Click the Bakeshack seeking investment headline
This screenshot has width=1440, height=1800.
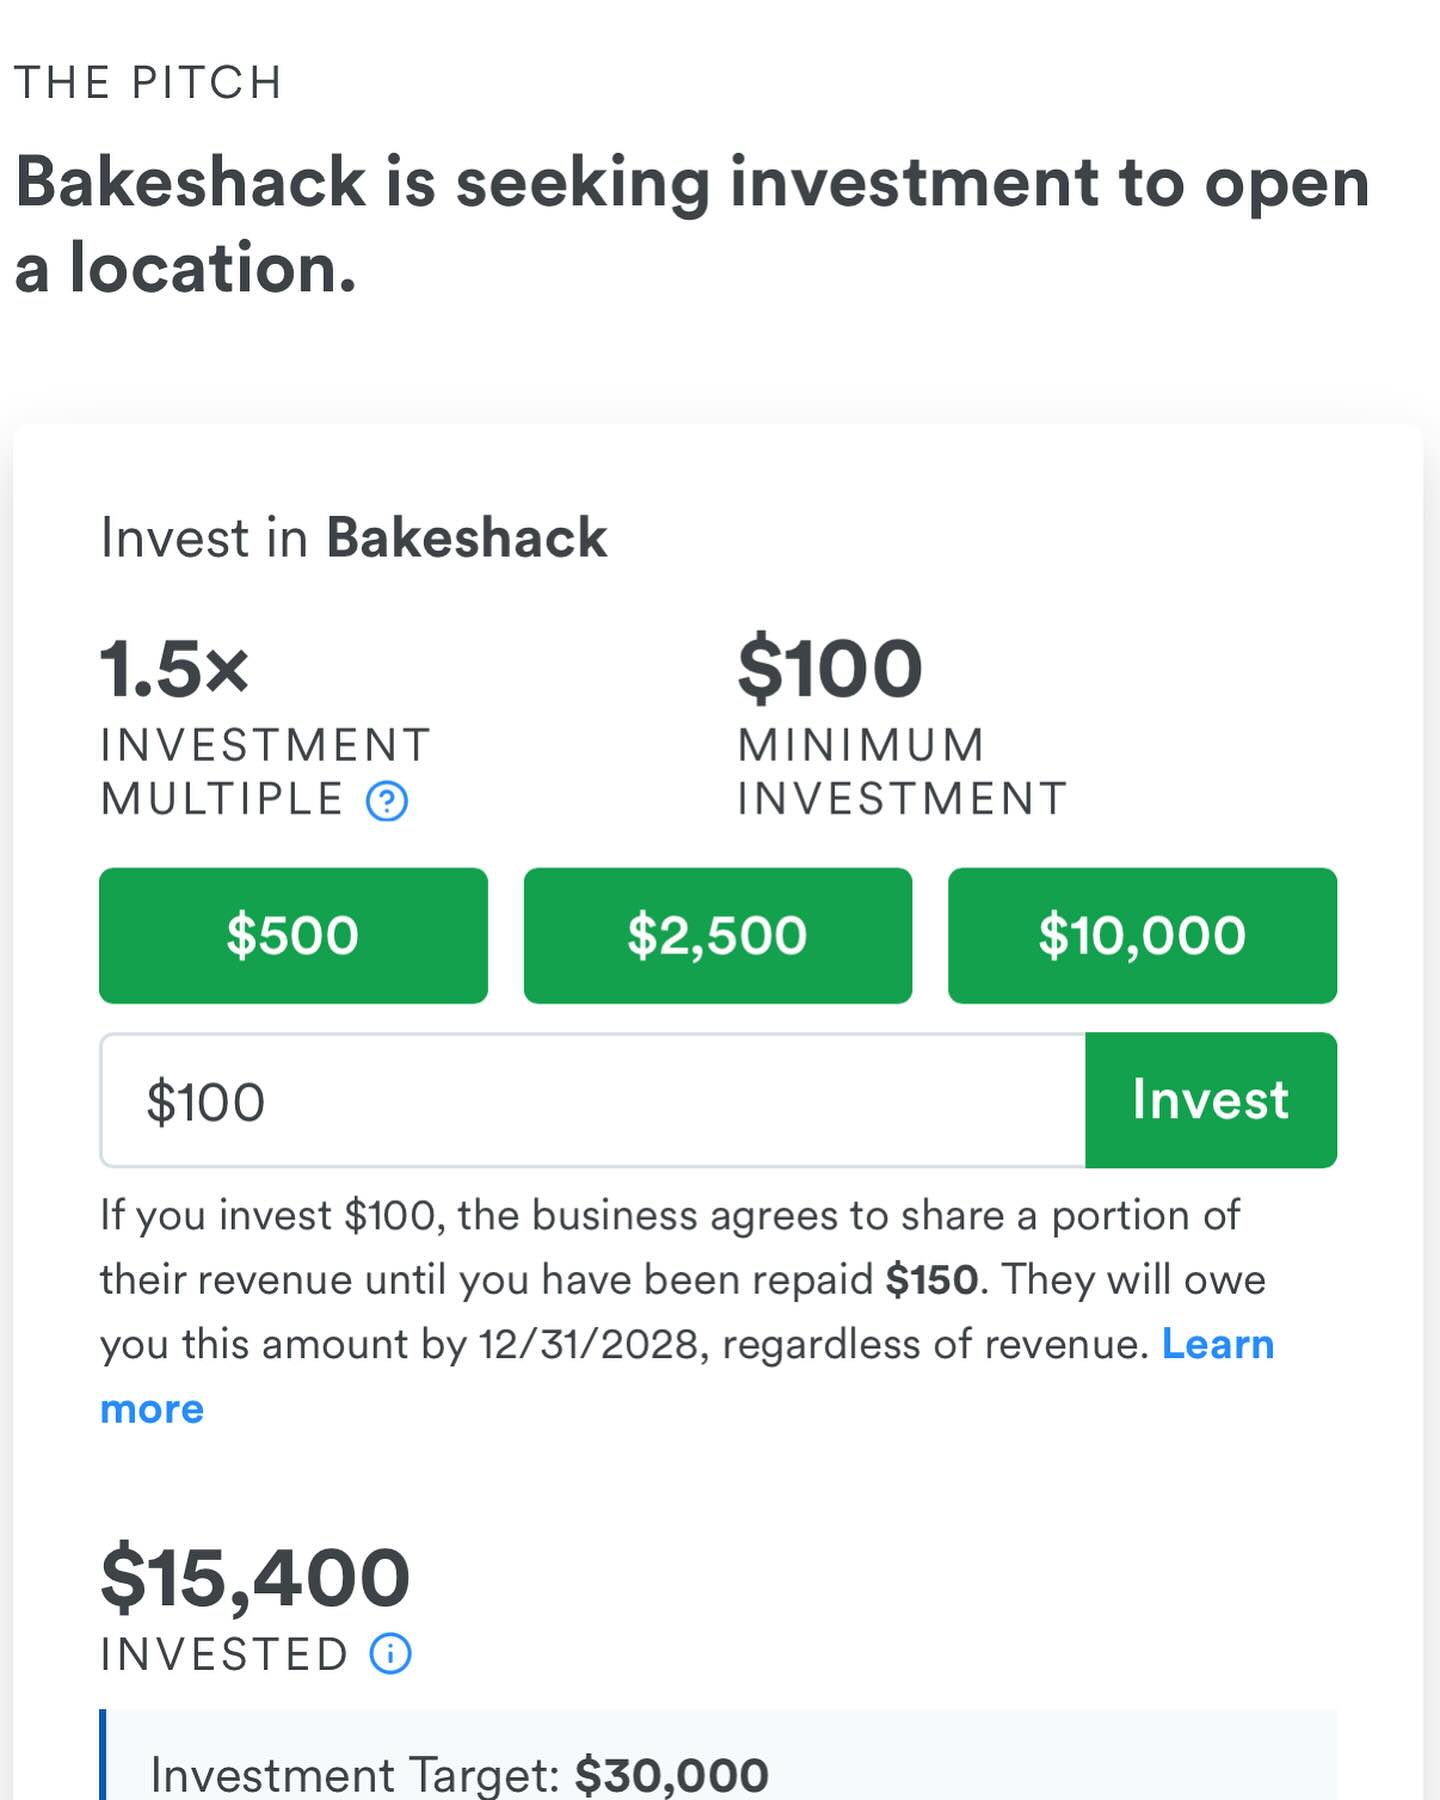tap(690, 225)
